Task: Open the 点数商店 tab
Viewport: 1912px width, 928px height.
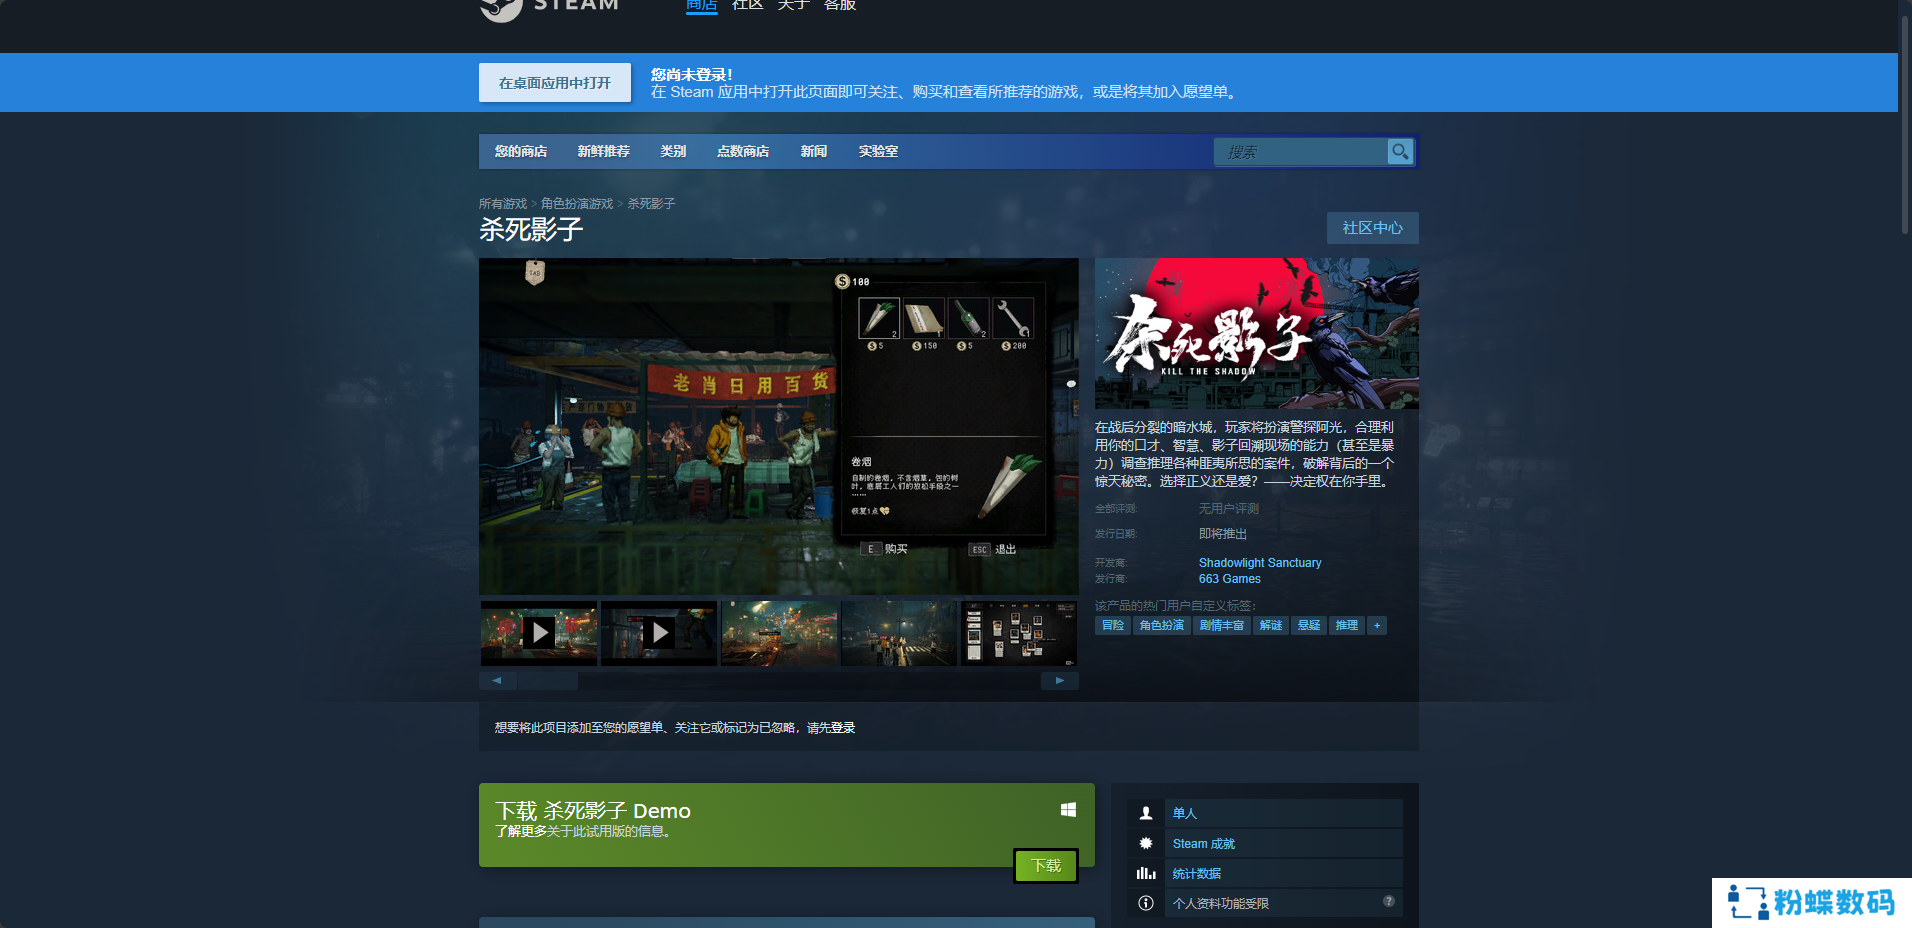Action: [x=743, y=151]
